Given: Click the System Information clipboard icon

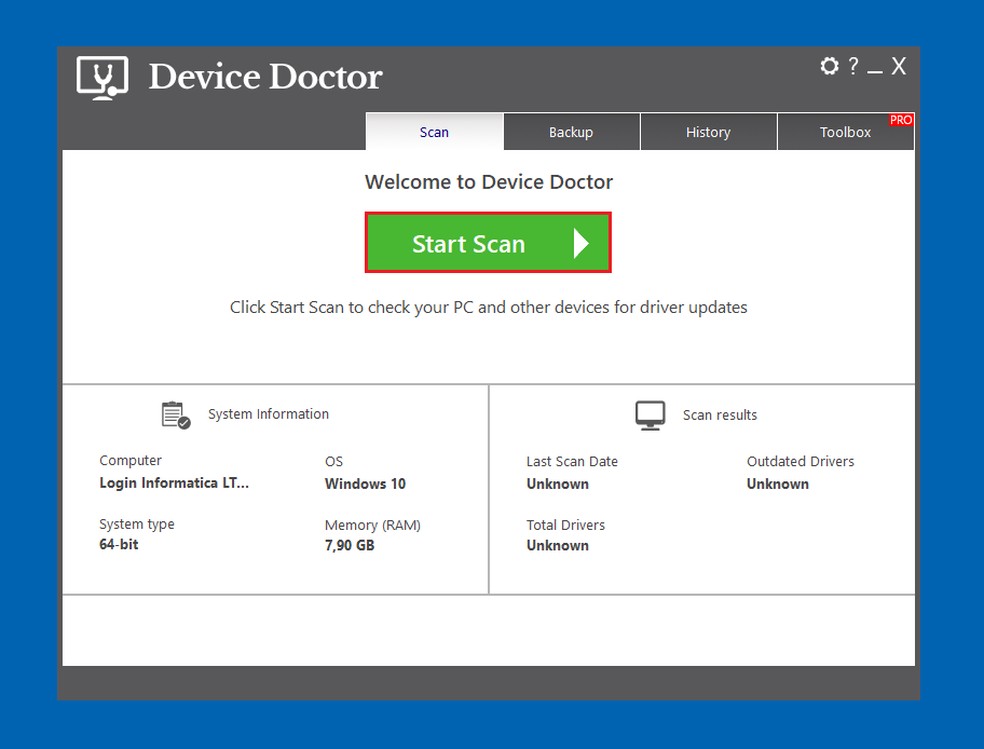Looking at the screenshot, I should [x=176, y=415].
